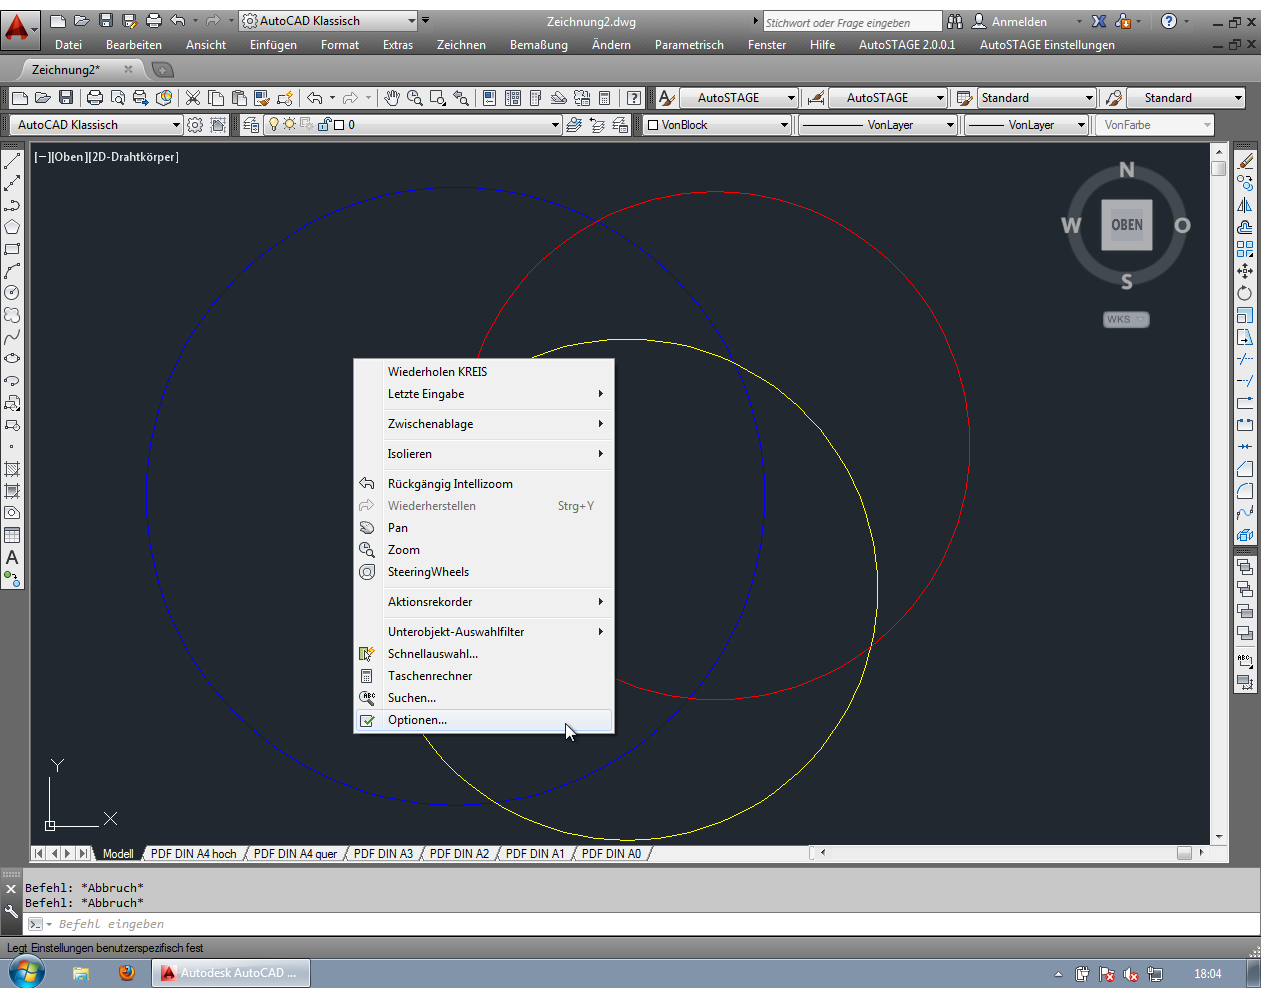Open the Layer Properties Manager icon

click(x=250, y=125)
